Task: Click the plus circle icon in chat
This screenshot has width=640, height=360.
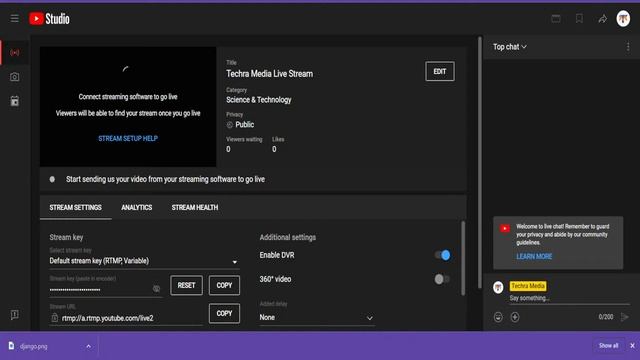Action: [x=515, y=317]
